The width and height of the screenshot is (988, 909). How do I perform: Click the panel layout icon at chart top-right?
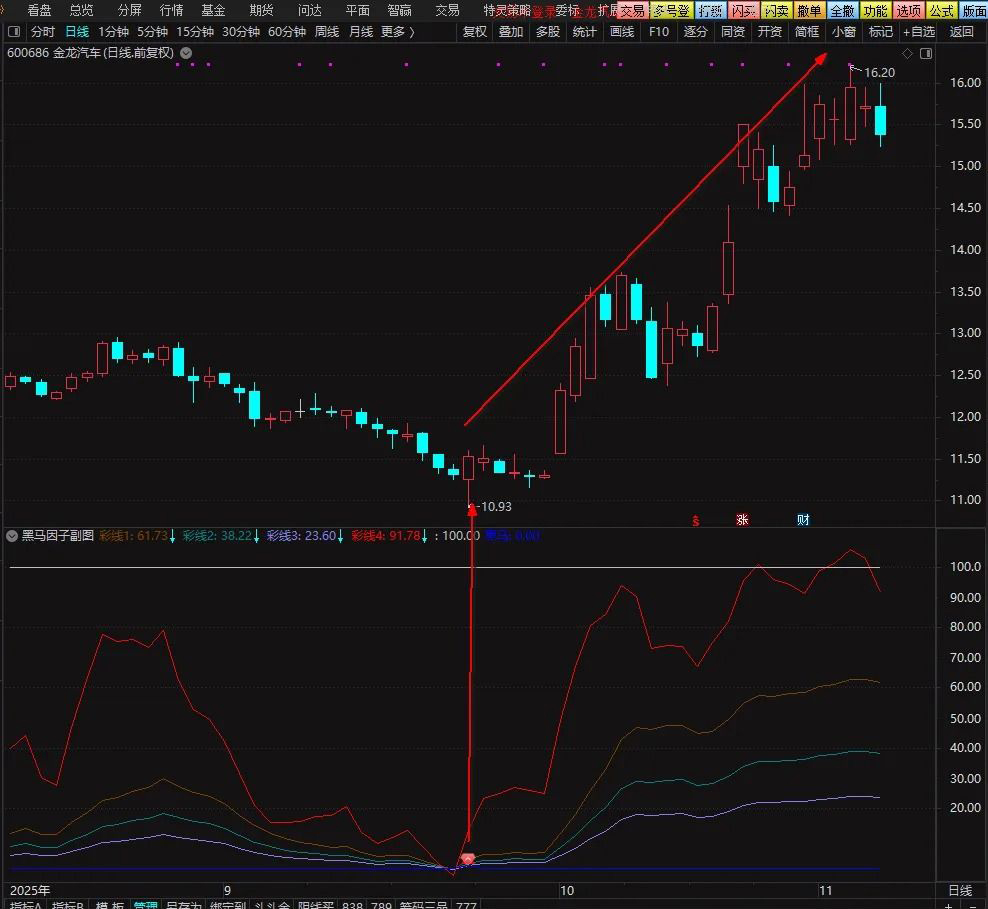(x=923, y=53)
